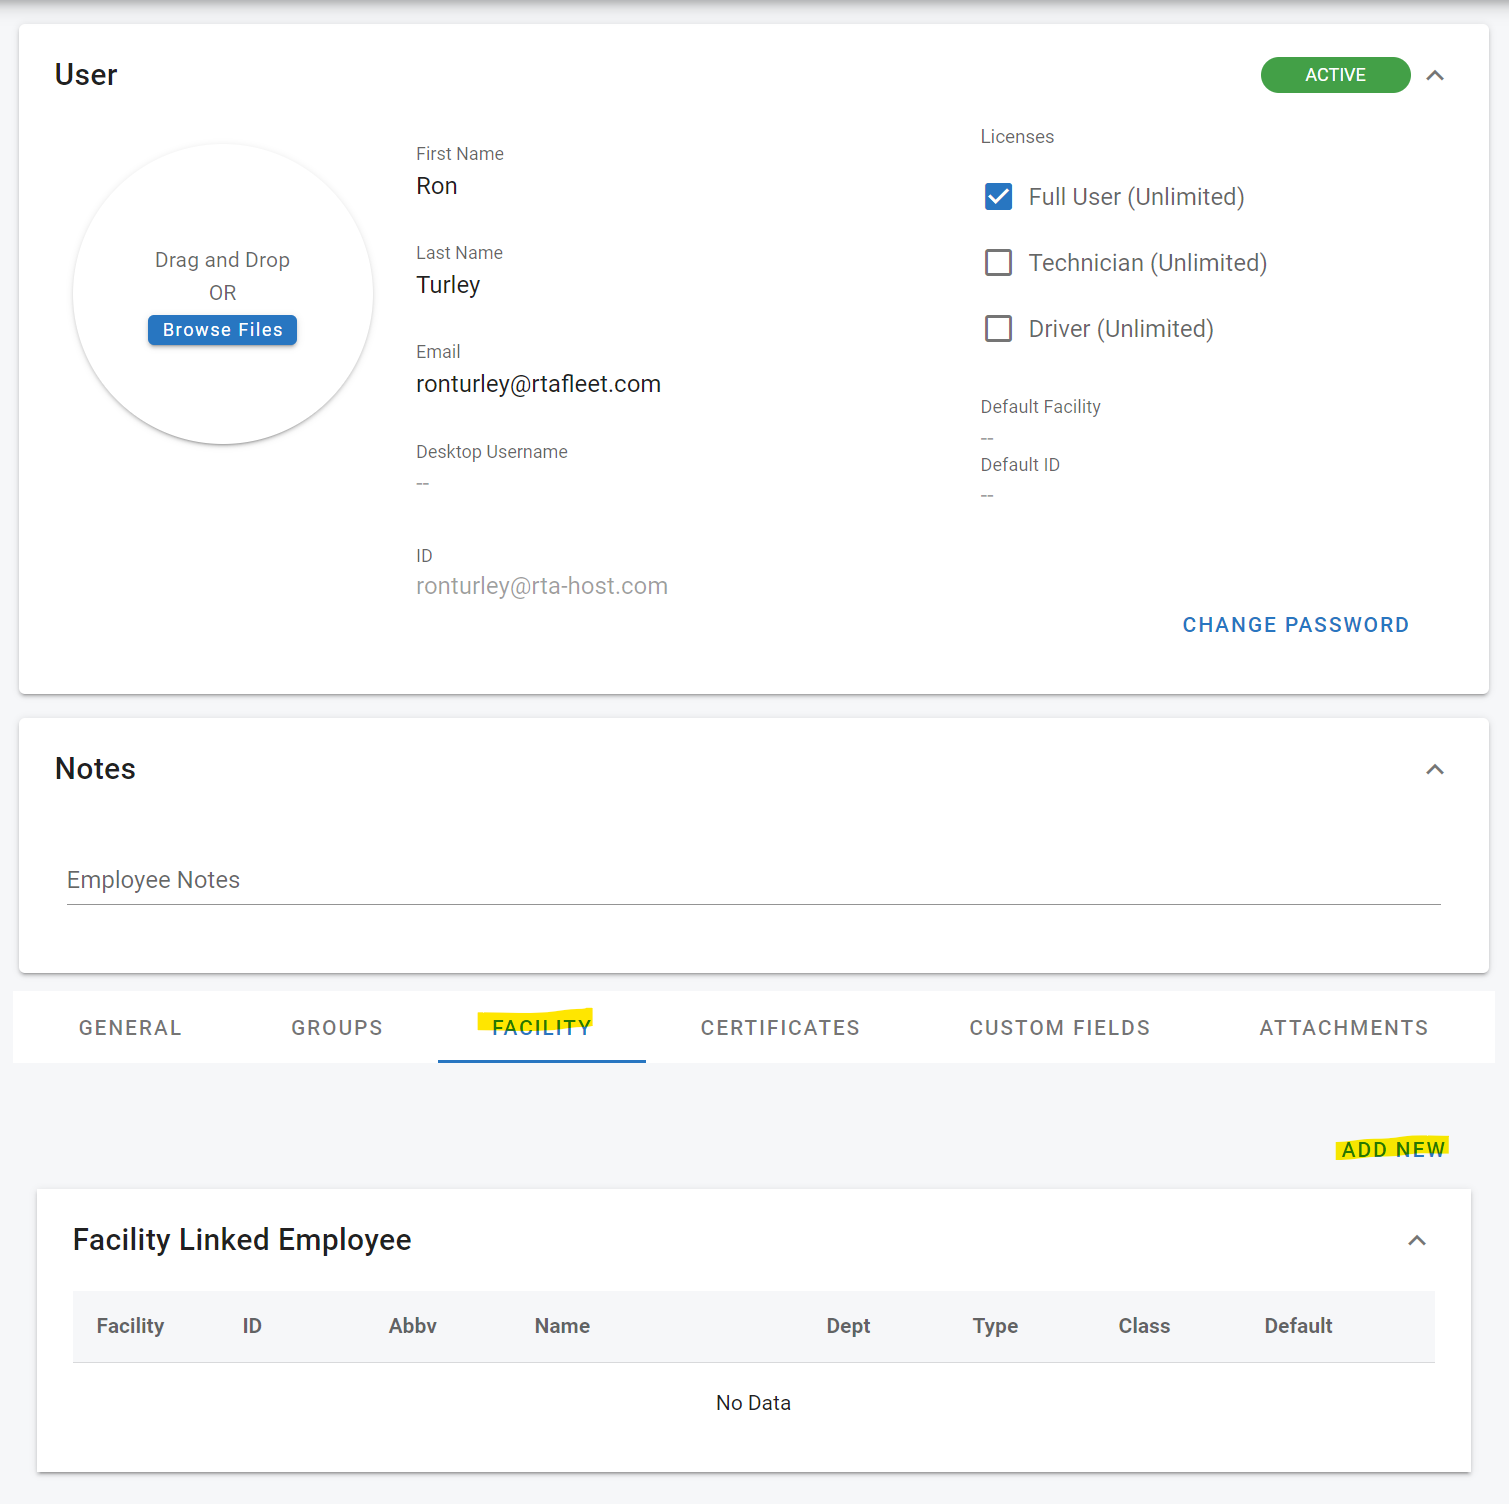Go to the Certificates tab
Viewport: 1509px width, 1504px height.
coord(780,1028)
